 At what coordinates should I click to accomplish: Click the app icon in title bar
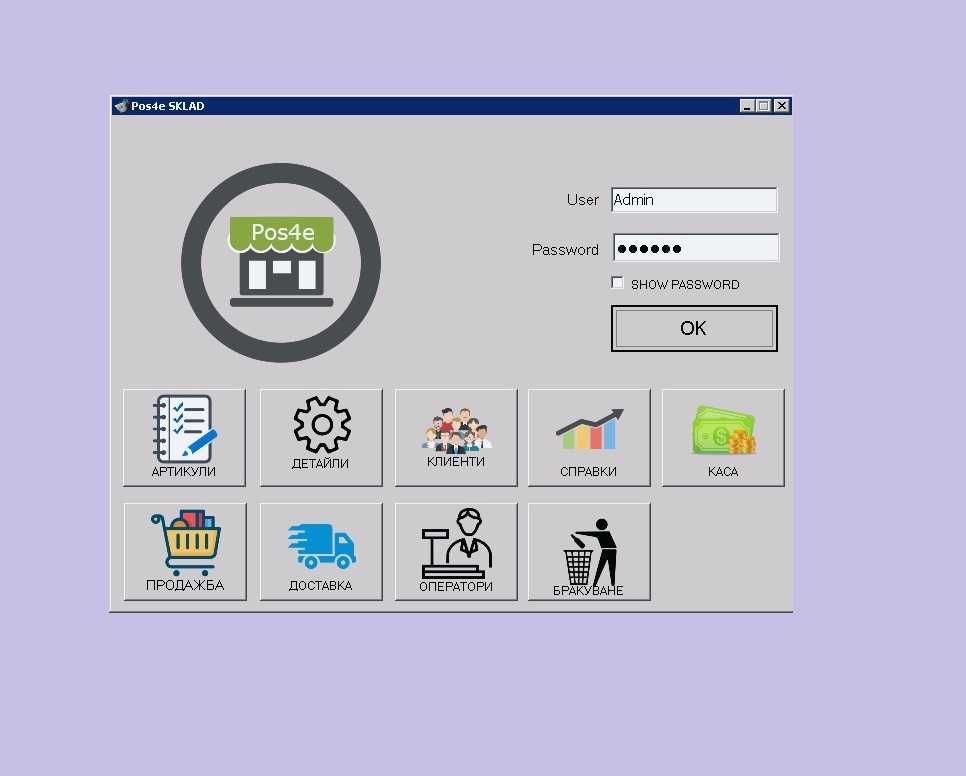pyautogui.click(x=121, y=106)
